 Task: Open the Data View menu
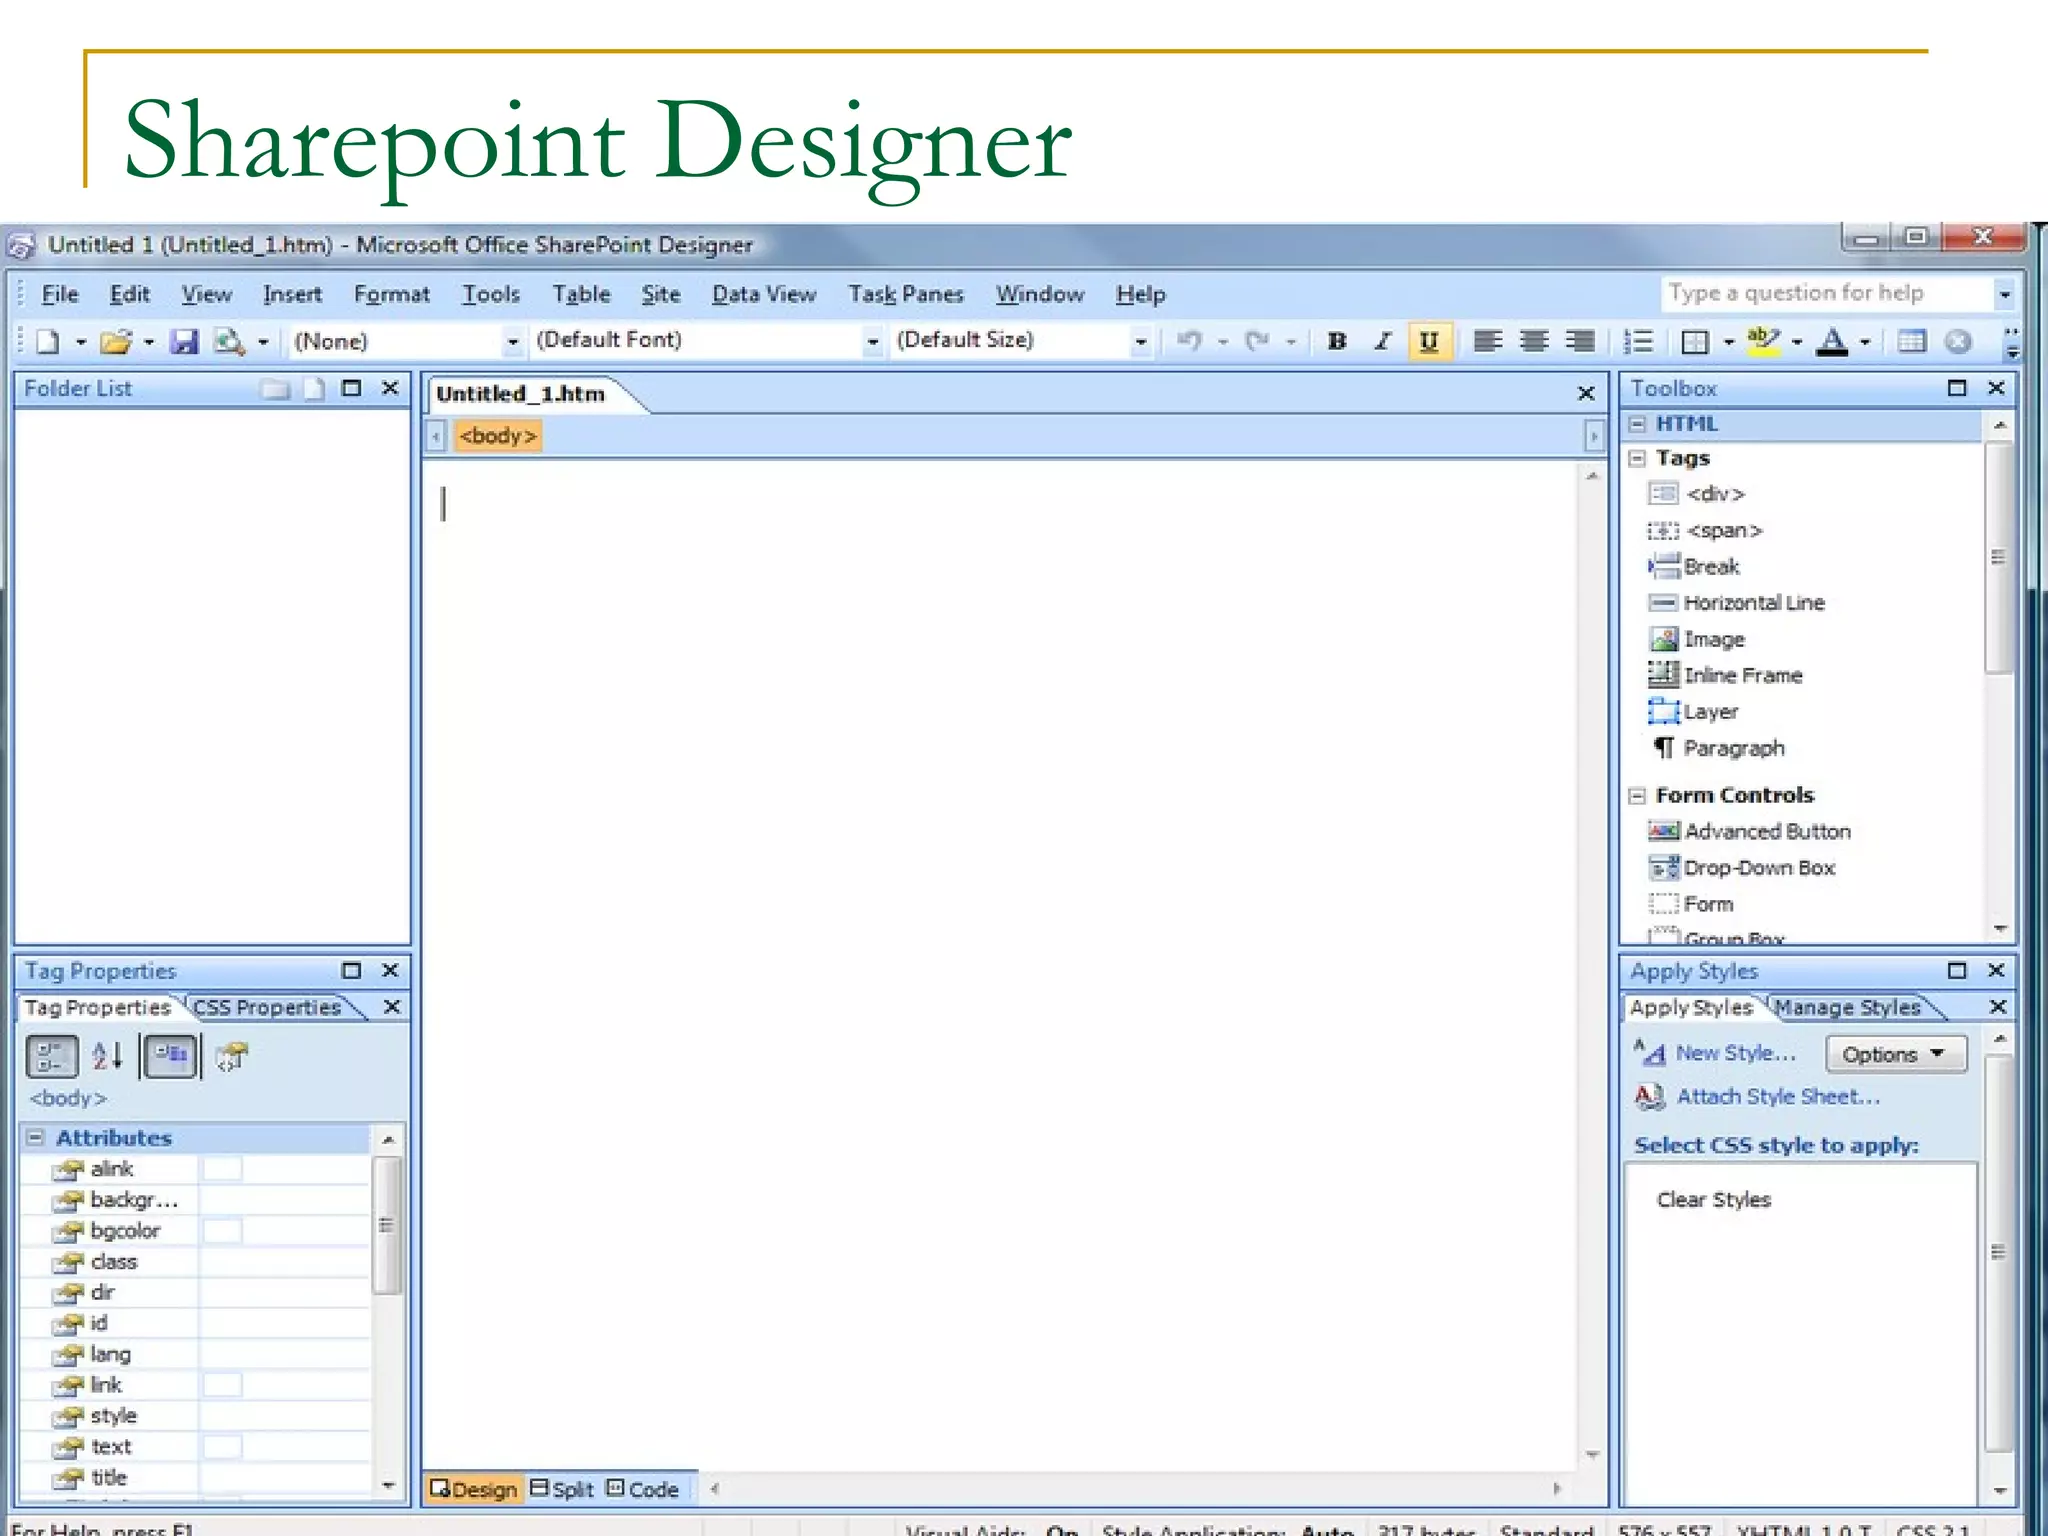coord(764,294)
